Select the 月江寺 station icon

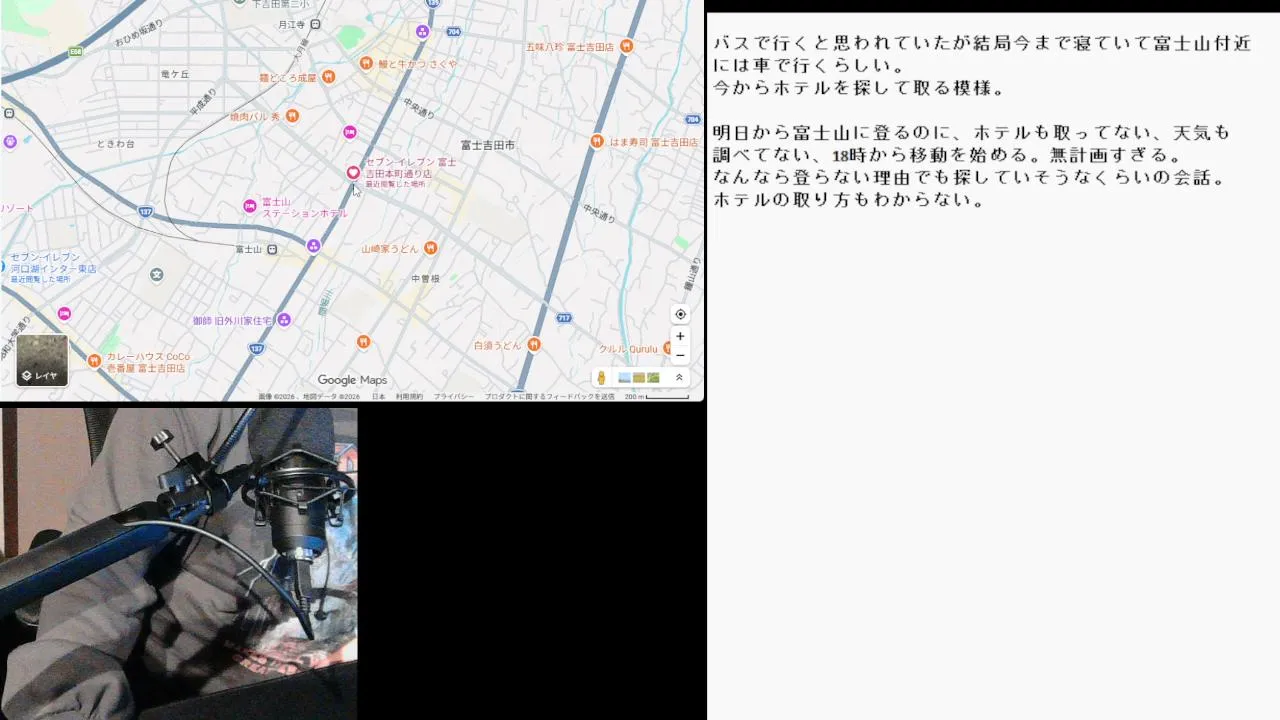[315, 24]
